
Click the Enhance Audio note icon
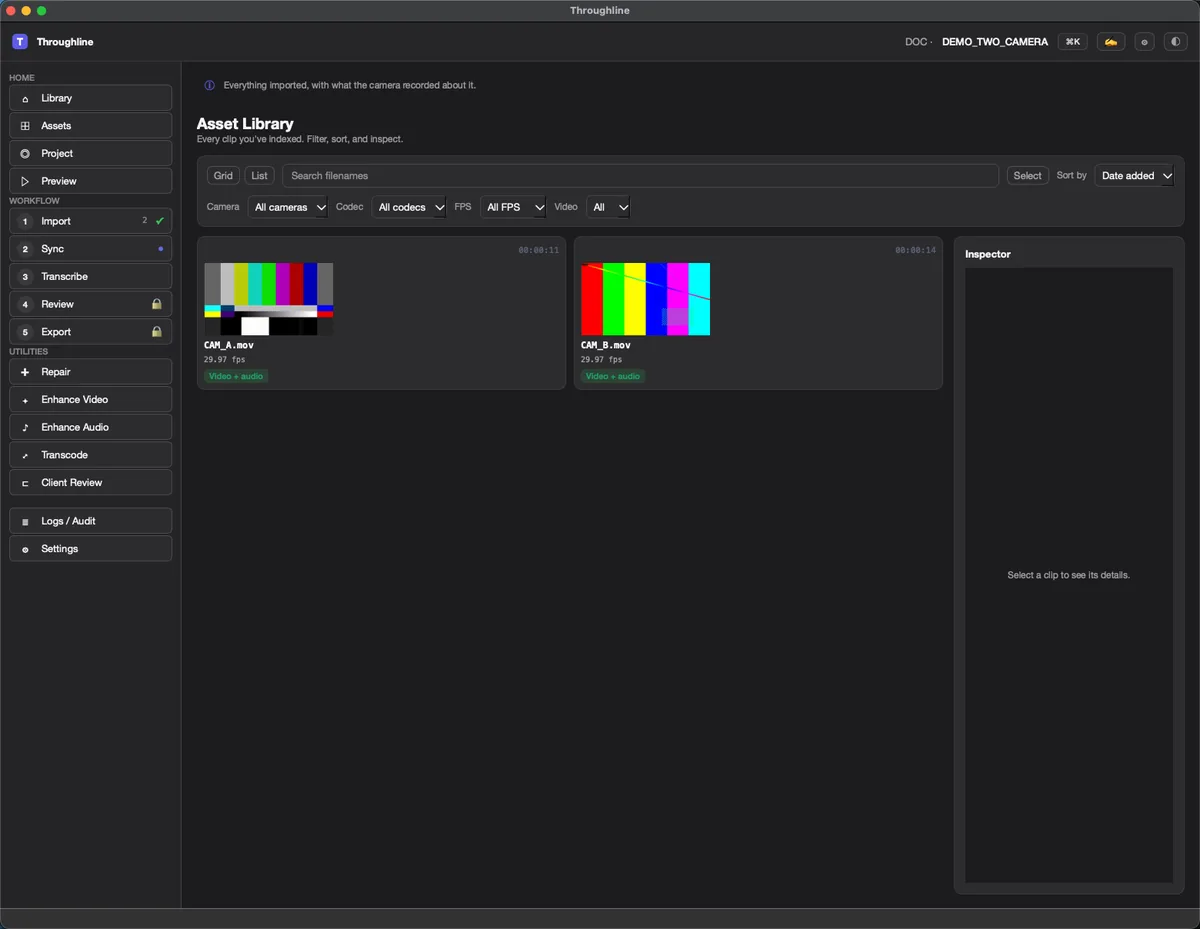[25, 427]
